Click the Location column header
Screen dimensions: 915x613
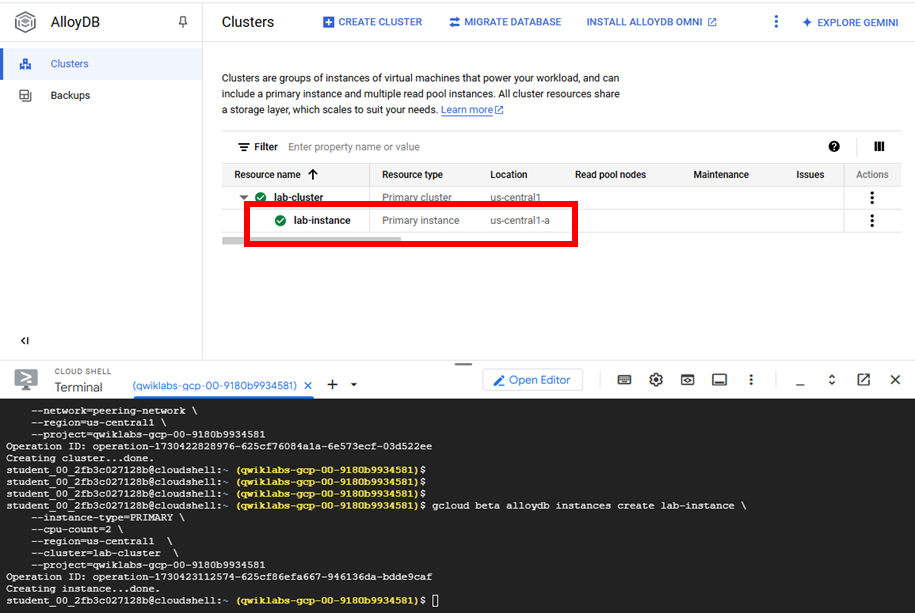coord(508,175)
